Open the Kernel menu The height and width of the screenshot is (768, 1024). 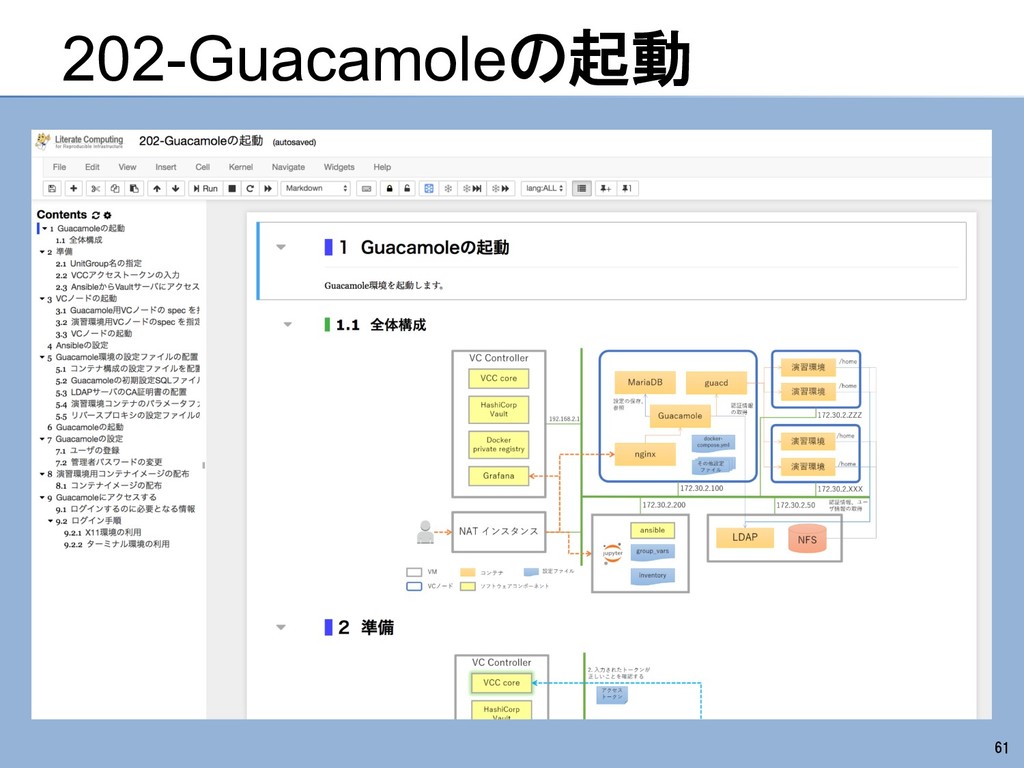coord(241,167)
